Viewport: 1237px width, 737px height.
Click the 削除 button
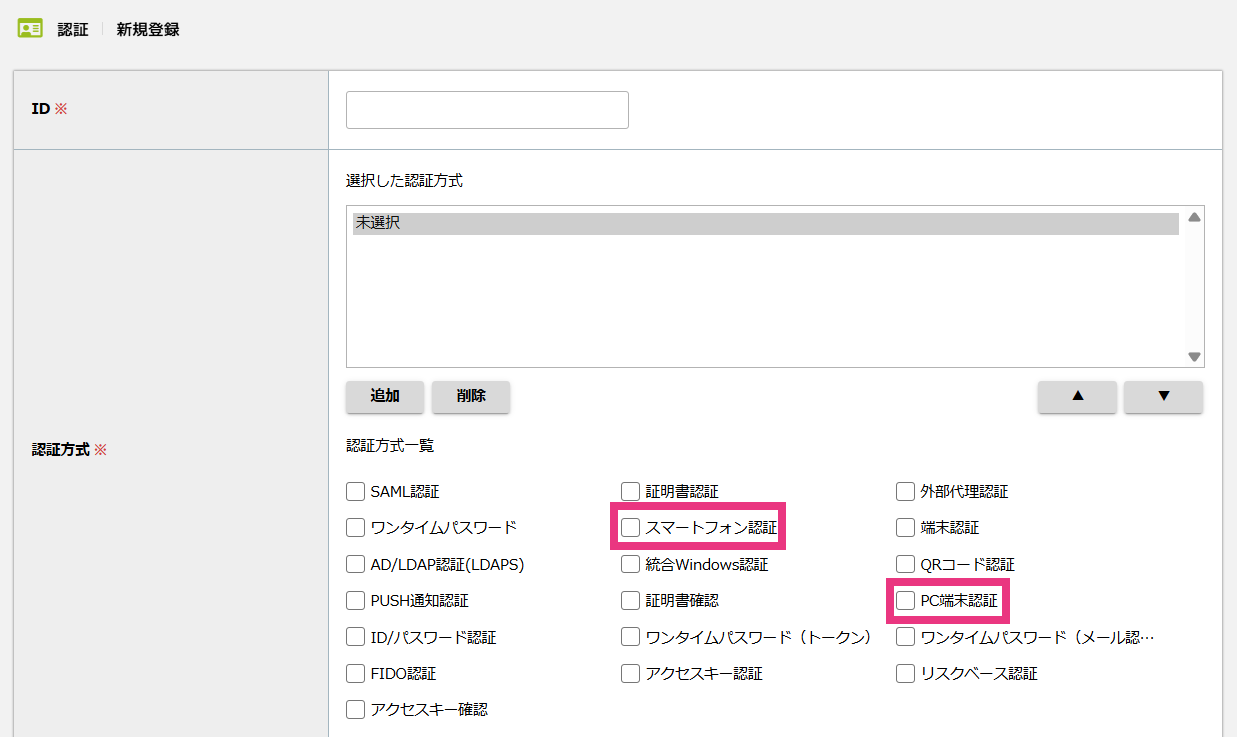[471, 396]
